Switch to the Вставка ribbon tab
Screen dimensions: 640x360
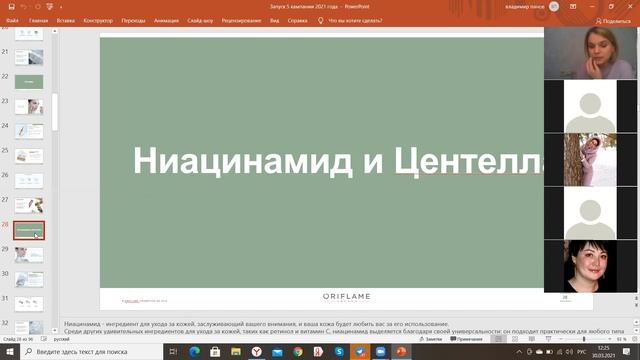point(66,20)
